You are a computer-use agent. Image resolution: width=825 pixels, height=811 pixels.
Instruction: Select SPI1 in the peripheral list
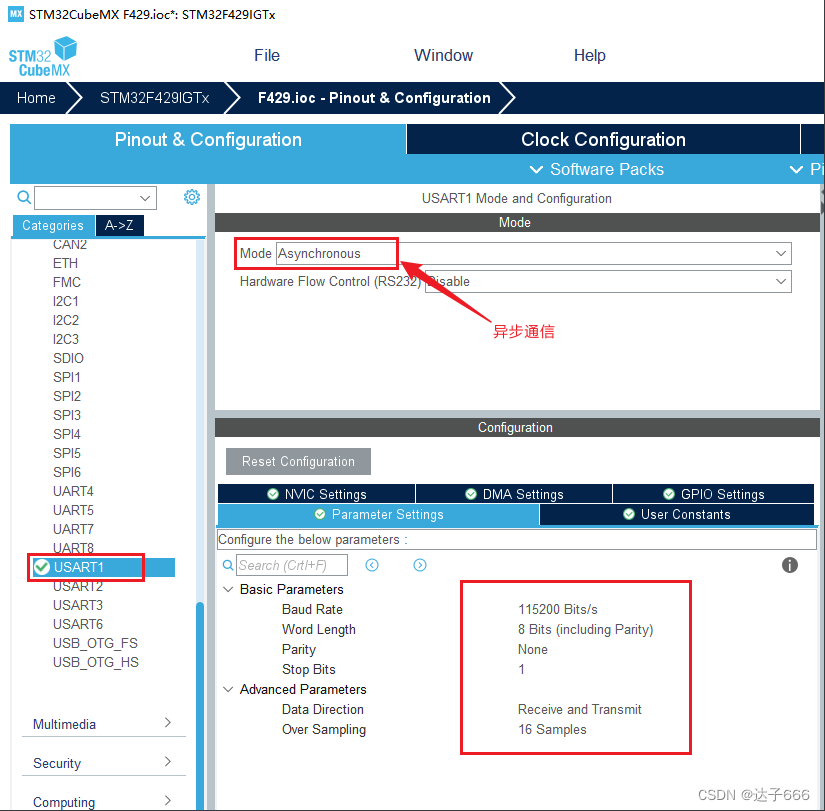[x=67, y=377]
